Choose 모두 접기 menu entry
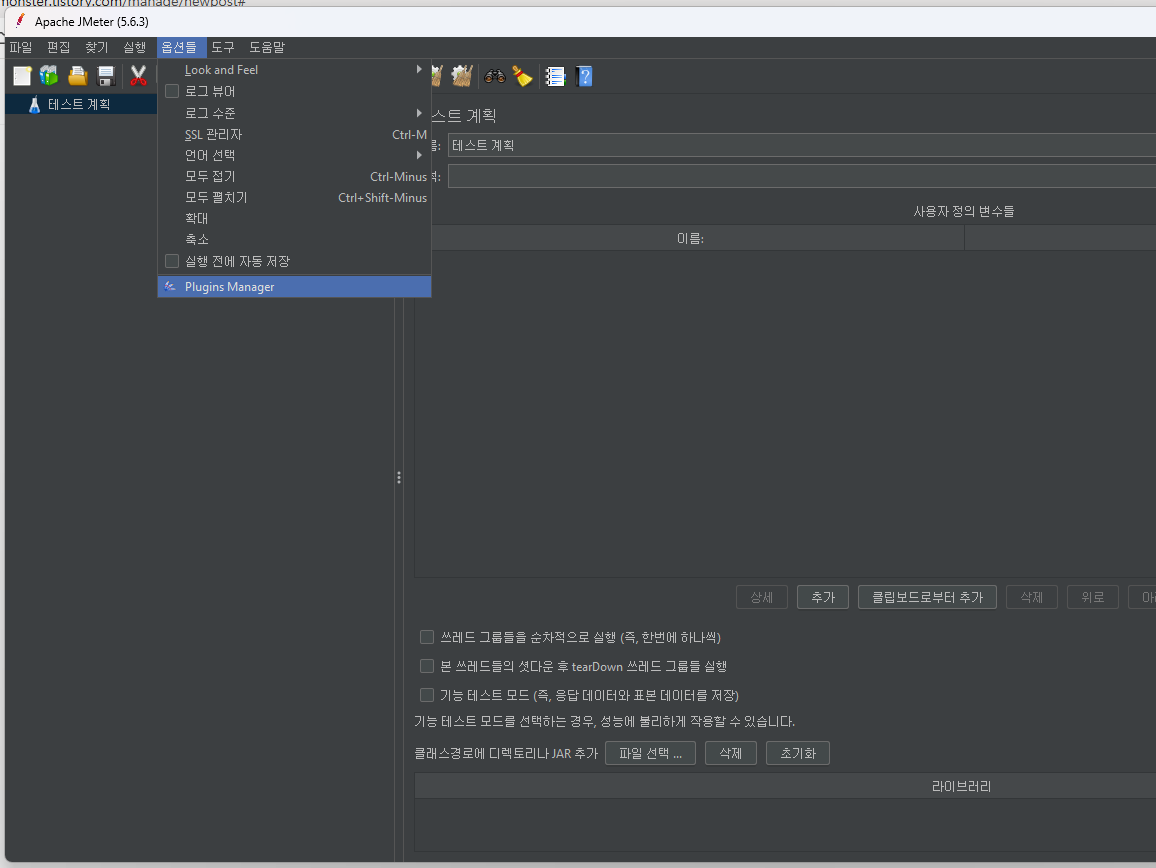This screenshot has width=1156, height=868. [x=294, y=176]
